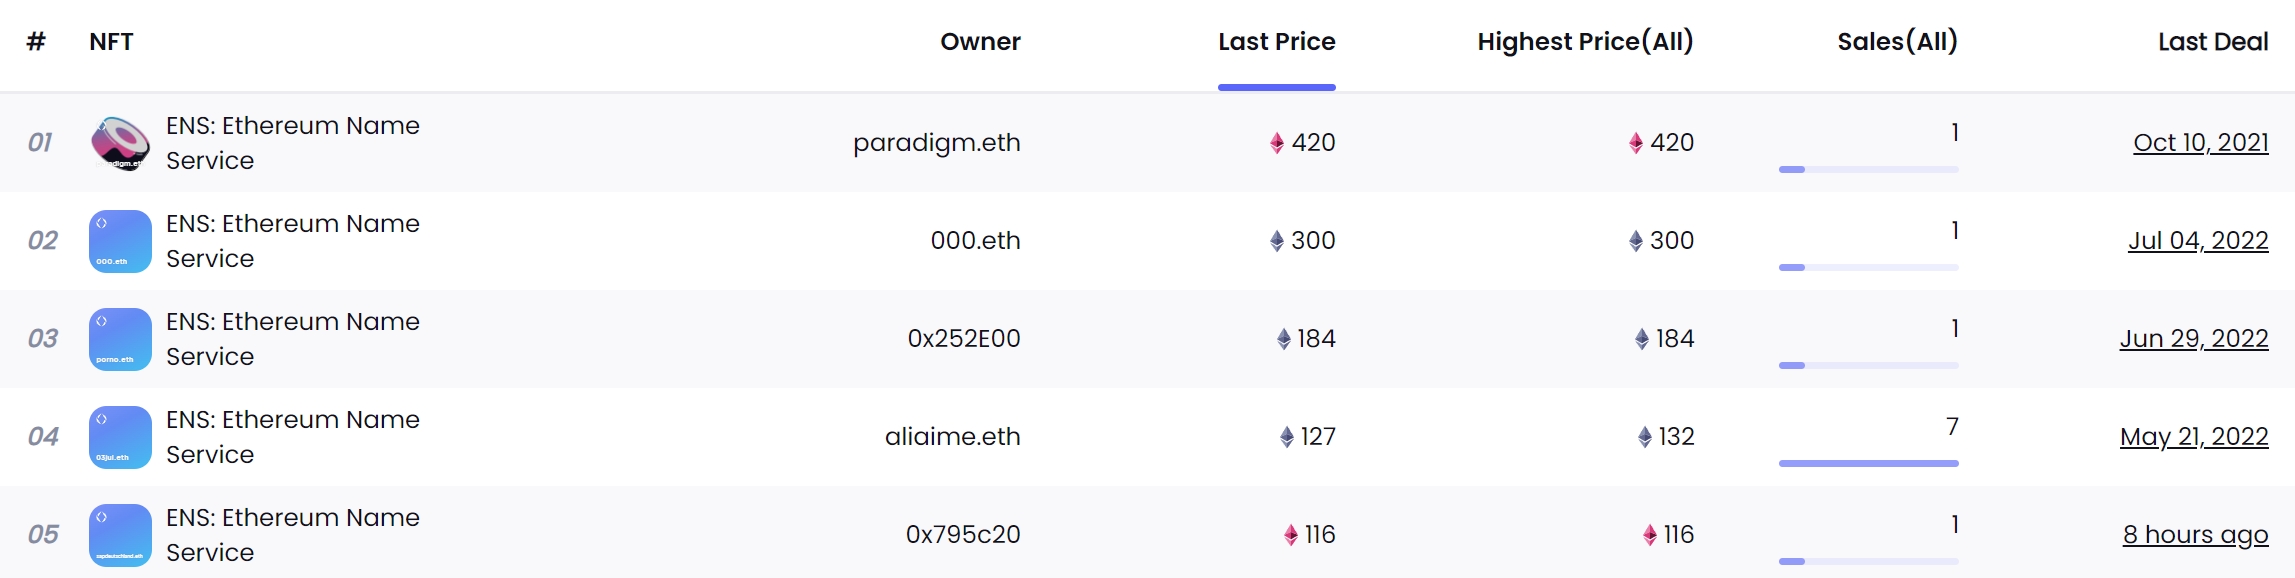Screen dimensions: 2295x578
Task: Click the owner name aliaime.eth
Action: [952, 437]
